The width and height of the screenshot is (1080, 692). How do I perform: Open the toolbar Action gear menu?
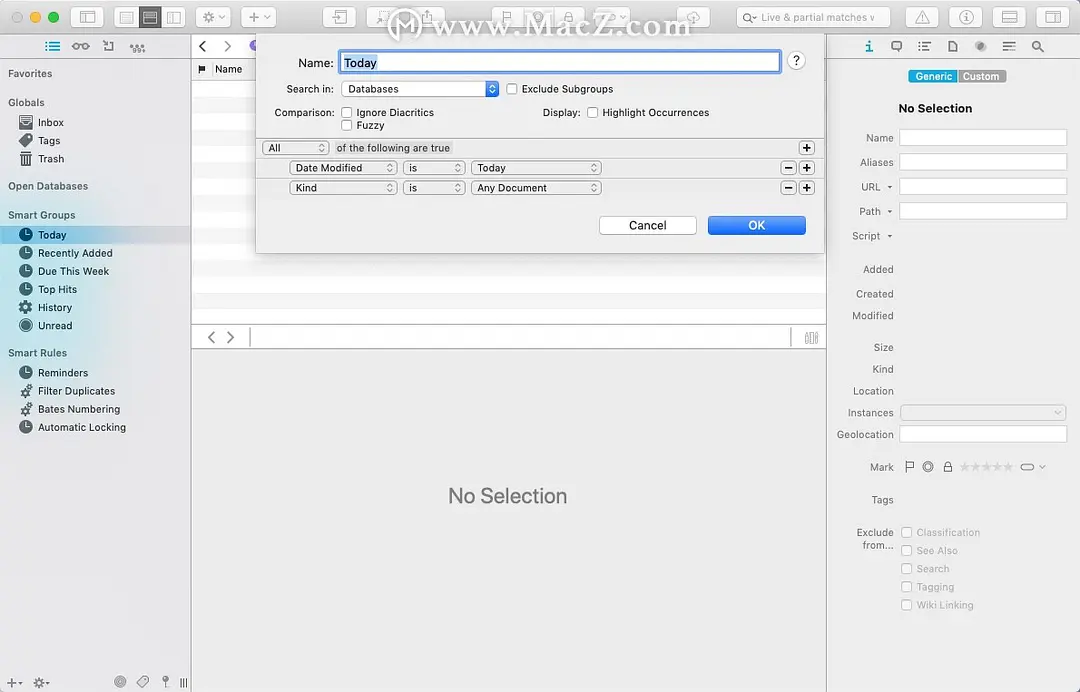(213, 17)
